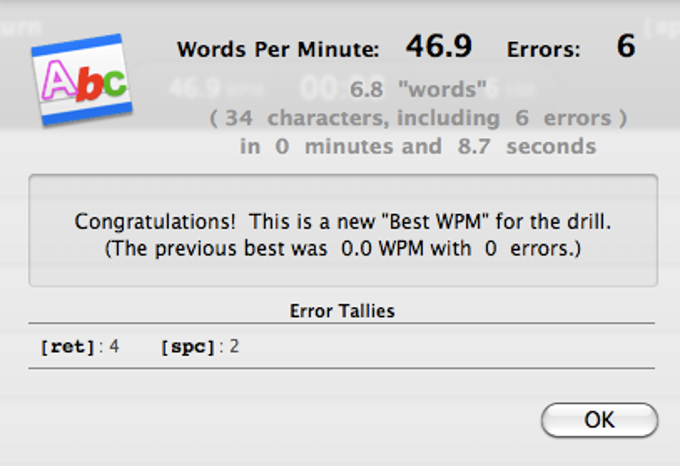This screenshot has height=466, width=680.
Task: Click the green letter c in the icon
Action: pyautogui.click(x=115, y=81)
